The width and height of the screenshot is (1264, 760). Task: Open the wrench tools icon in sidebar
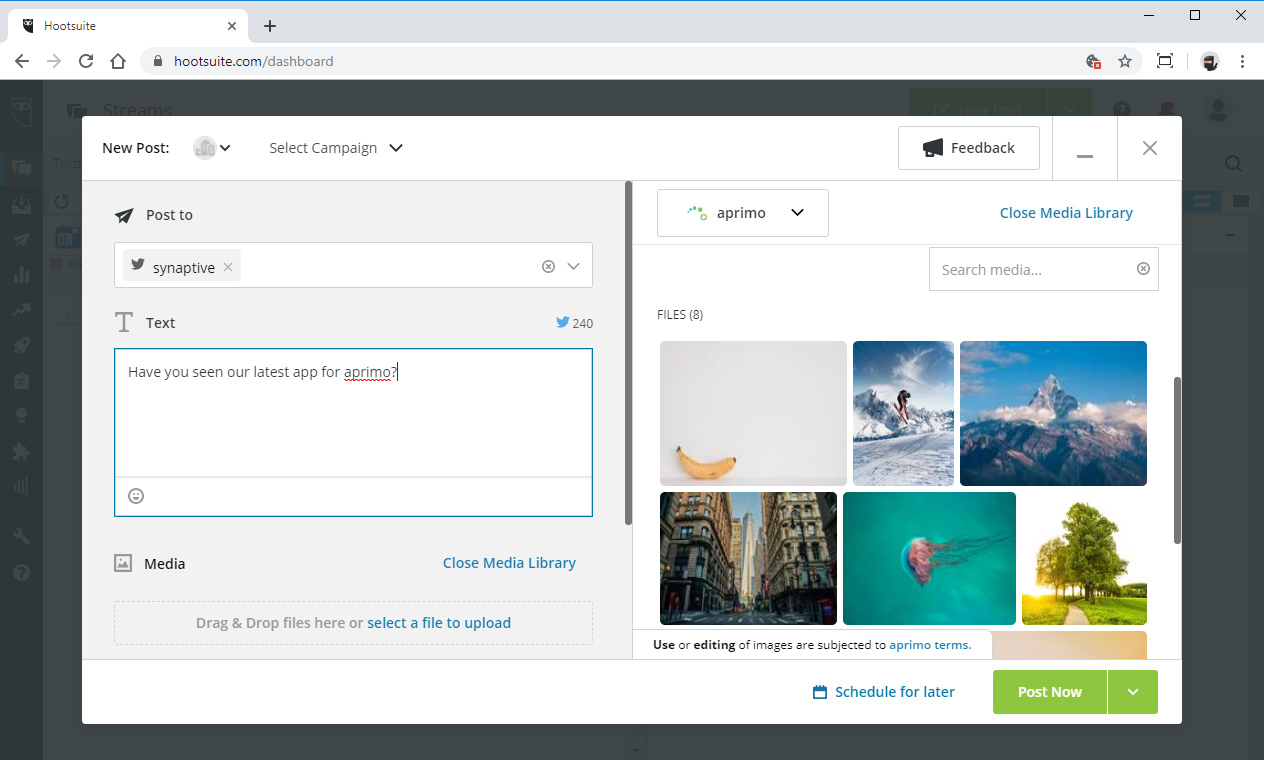pos(21,536)
